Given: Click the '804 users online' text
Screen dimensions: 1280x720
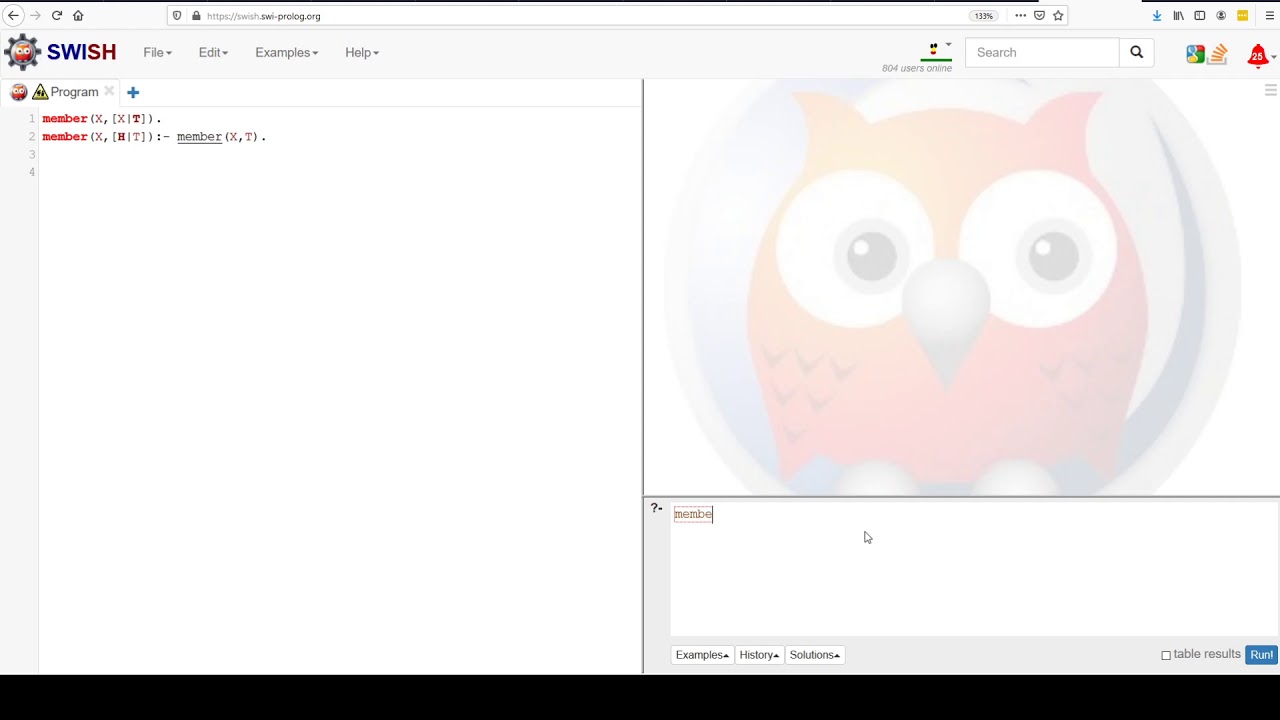Looking at the screenshot, I should 917,68.
